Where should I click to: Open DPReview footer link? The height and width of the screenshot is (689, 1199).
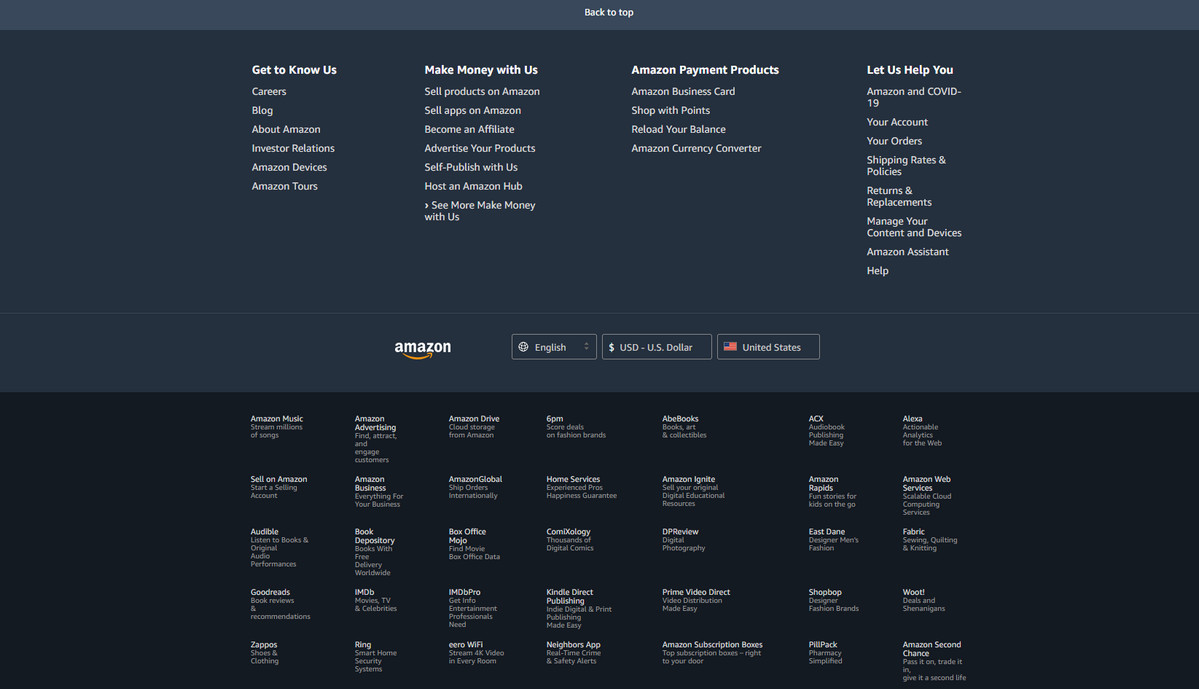click(684, 540)
